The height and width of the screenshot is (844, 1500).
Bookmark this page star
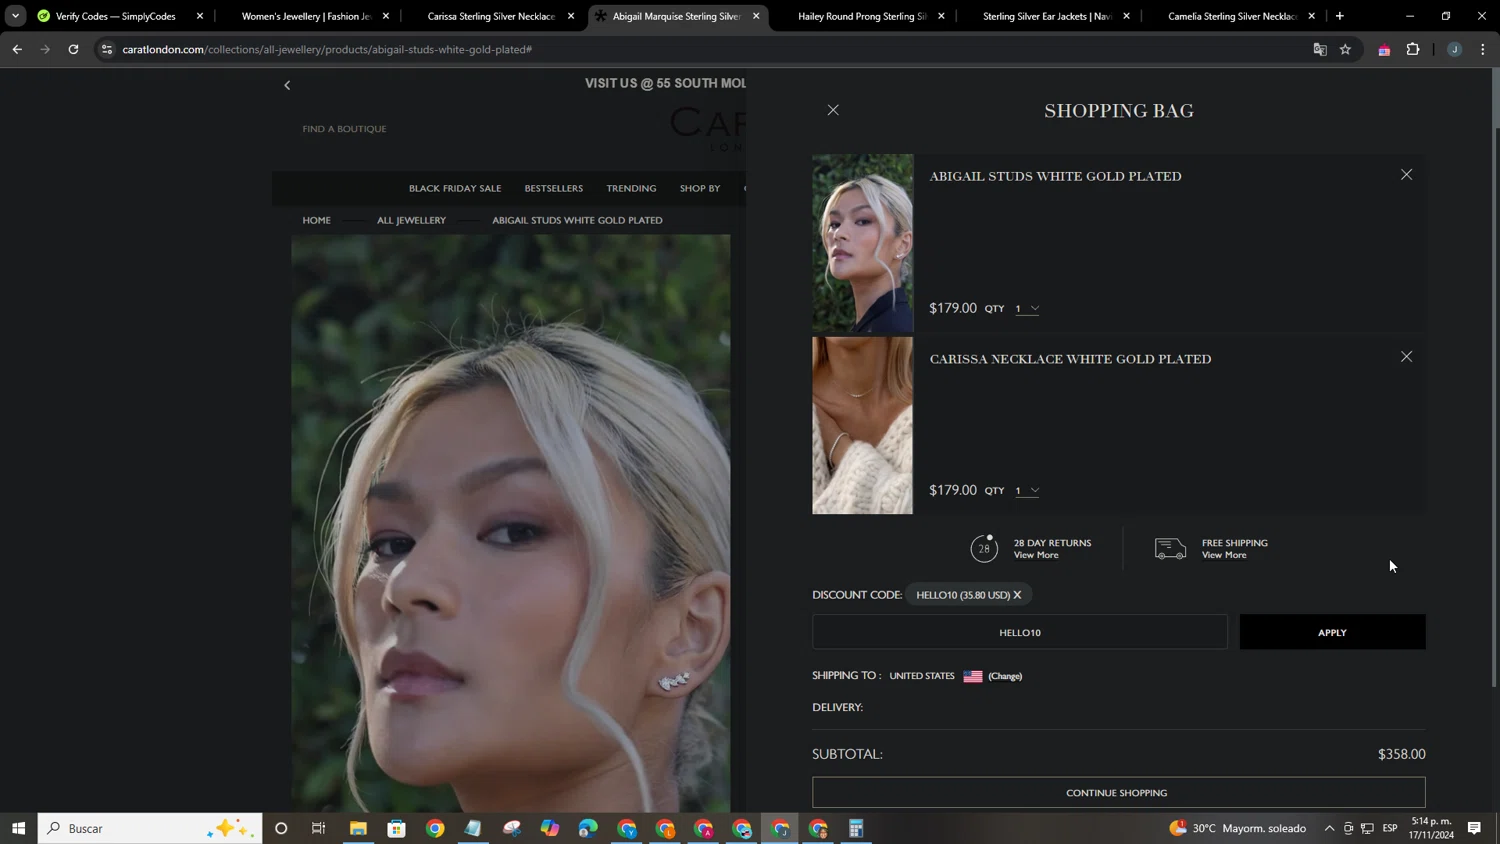click(1346, 49)
